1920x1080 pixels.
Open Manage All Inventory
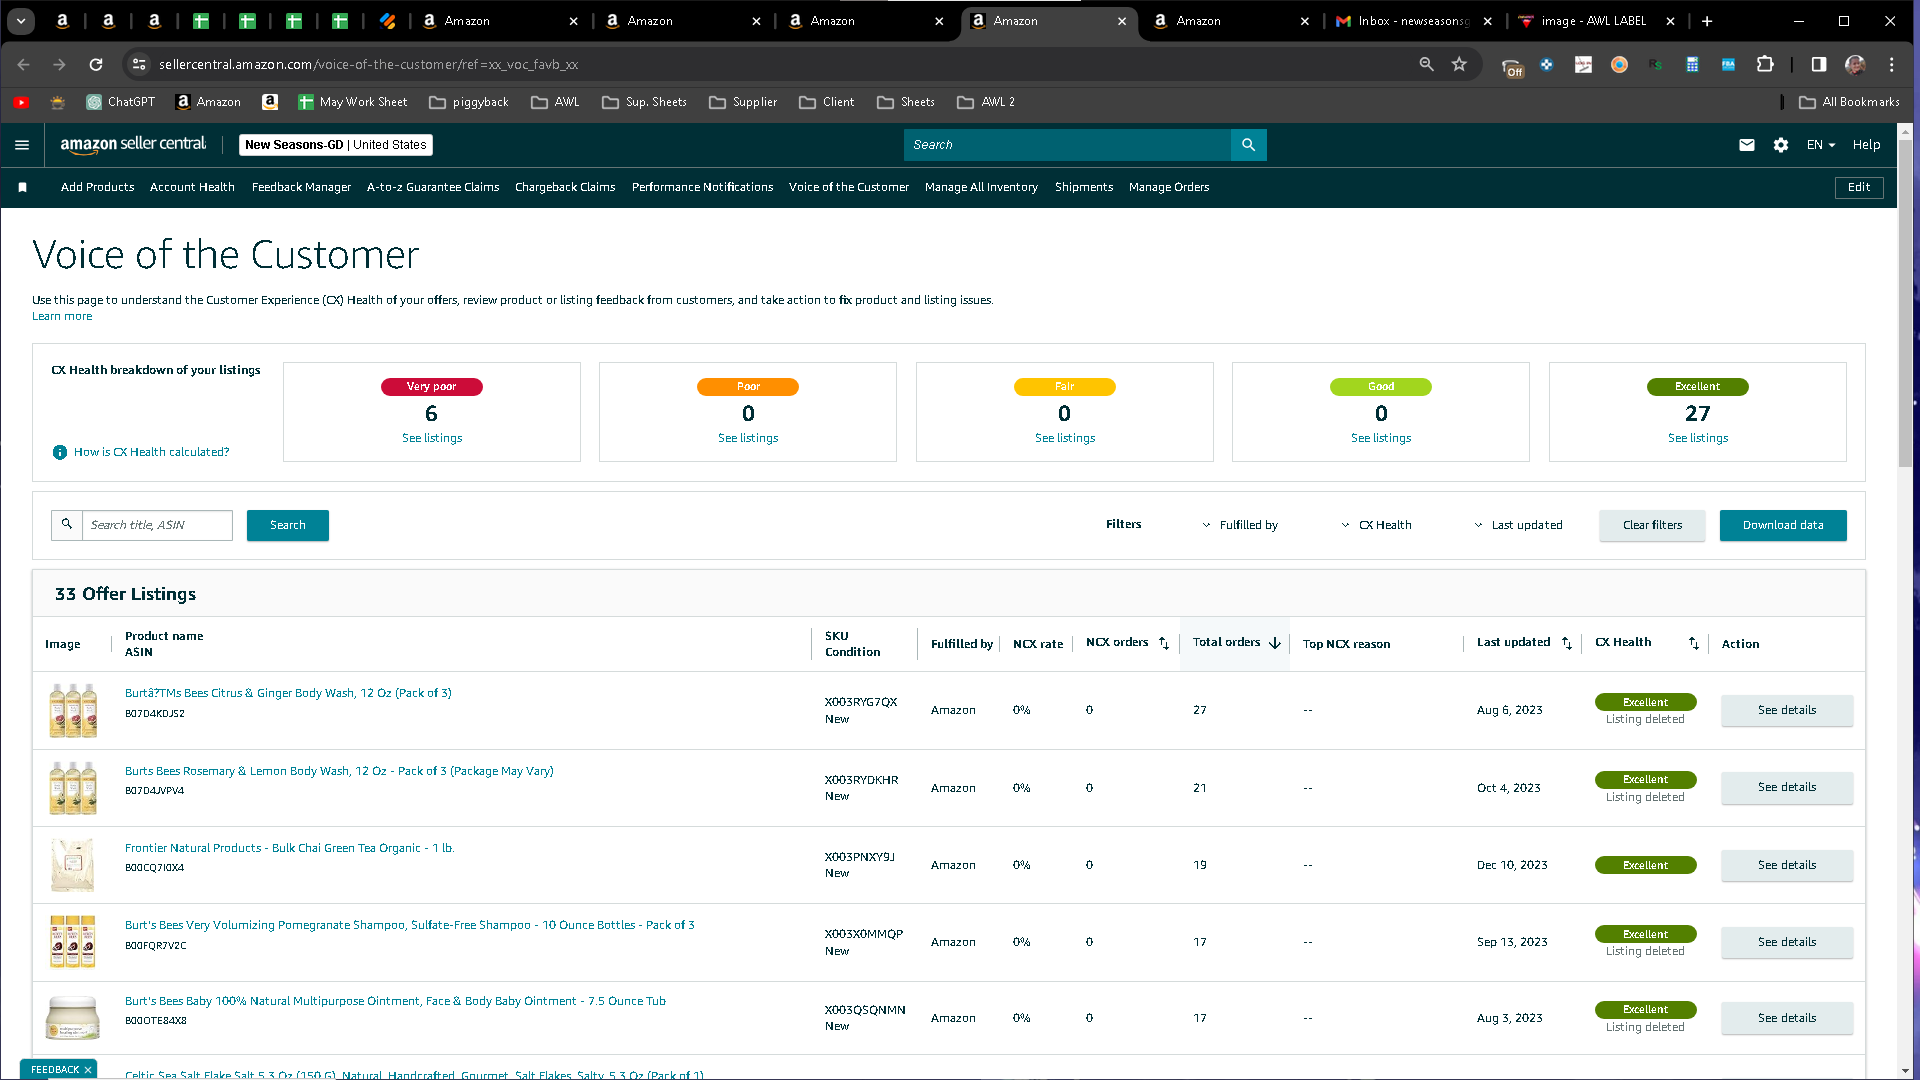coord(981,187)
